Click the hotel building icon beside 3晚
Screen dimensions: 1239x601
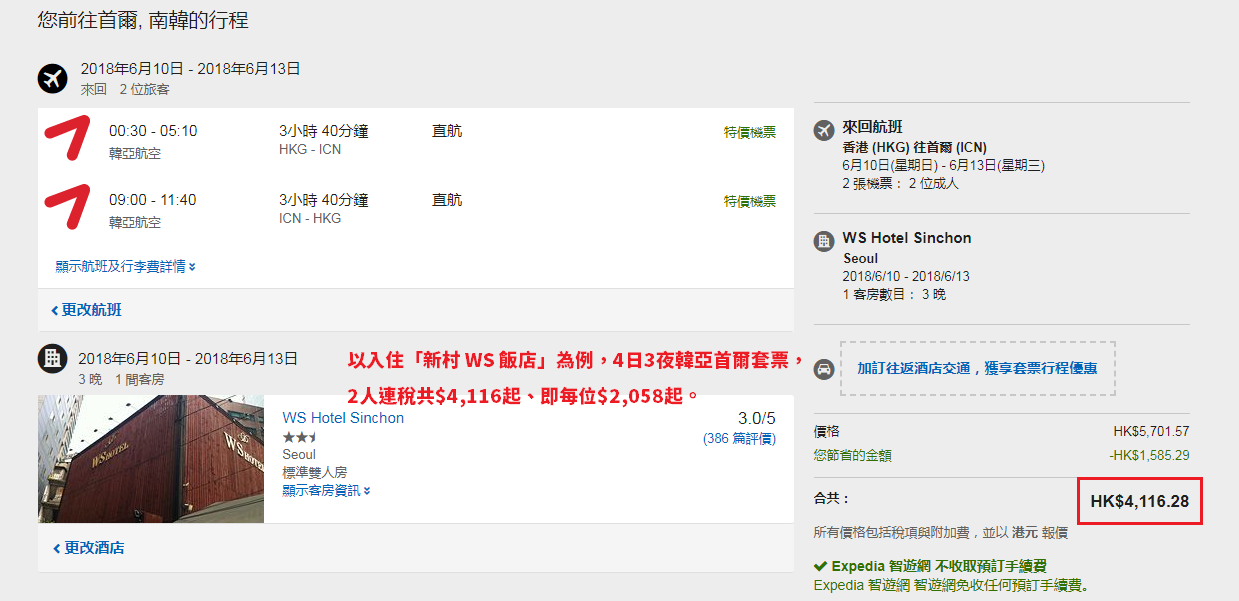point(52,358)
